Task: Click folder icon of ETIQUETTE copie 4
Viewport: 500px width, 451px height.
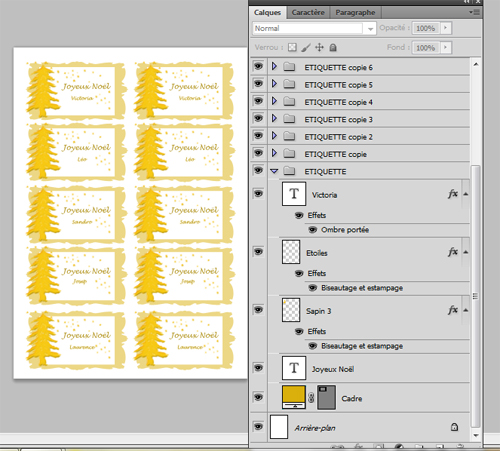Action: [x=289, y=101]
